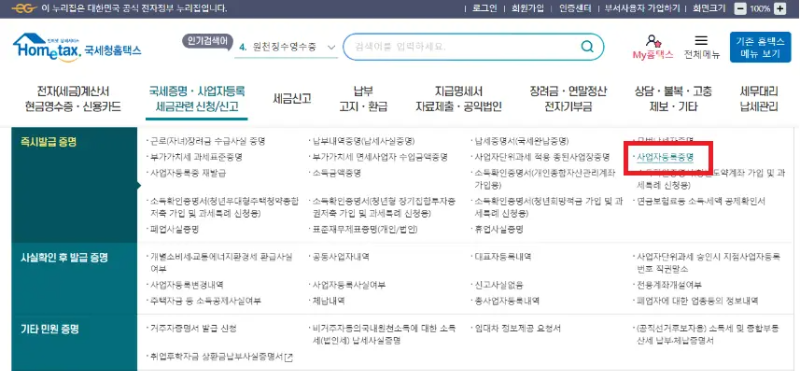
Task: Open 소득확인증명서(청년형 장기집합투자증권저축)
Action: [x=383, y=207]
